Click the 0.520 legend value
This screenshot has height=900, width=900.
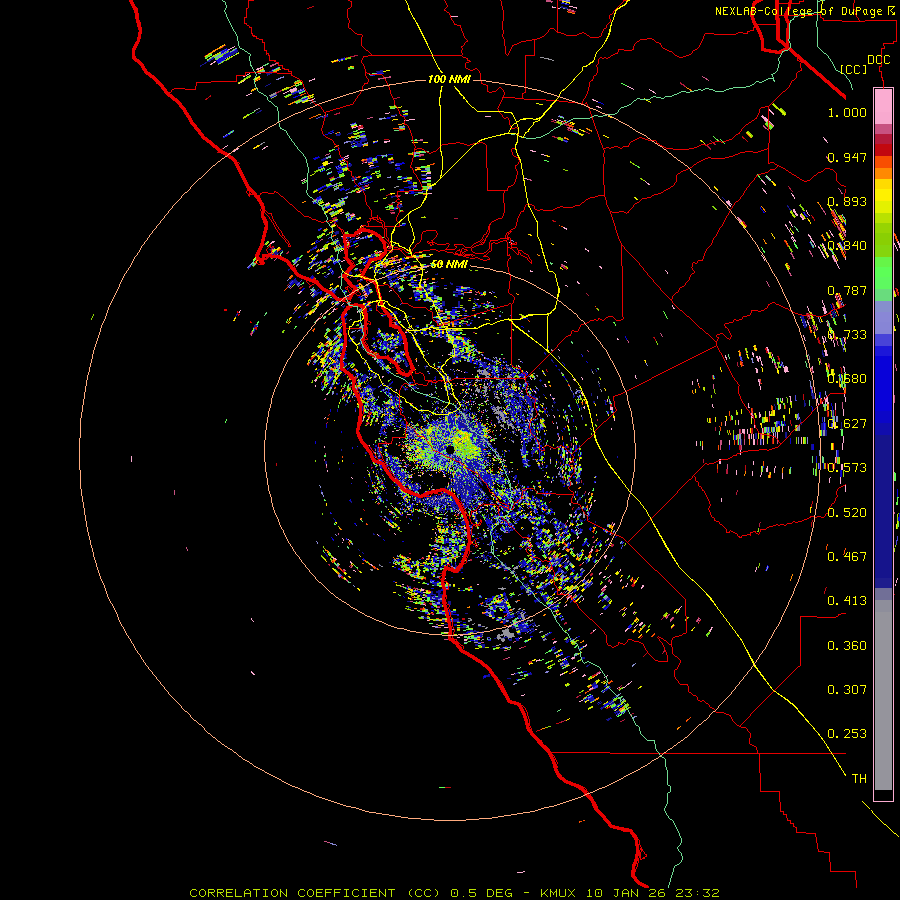(x=847, y=512)
